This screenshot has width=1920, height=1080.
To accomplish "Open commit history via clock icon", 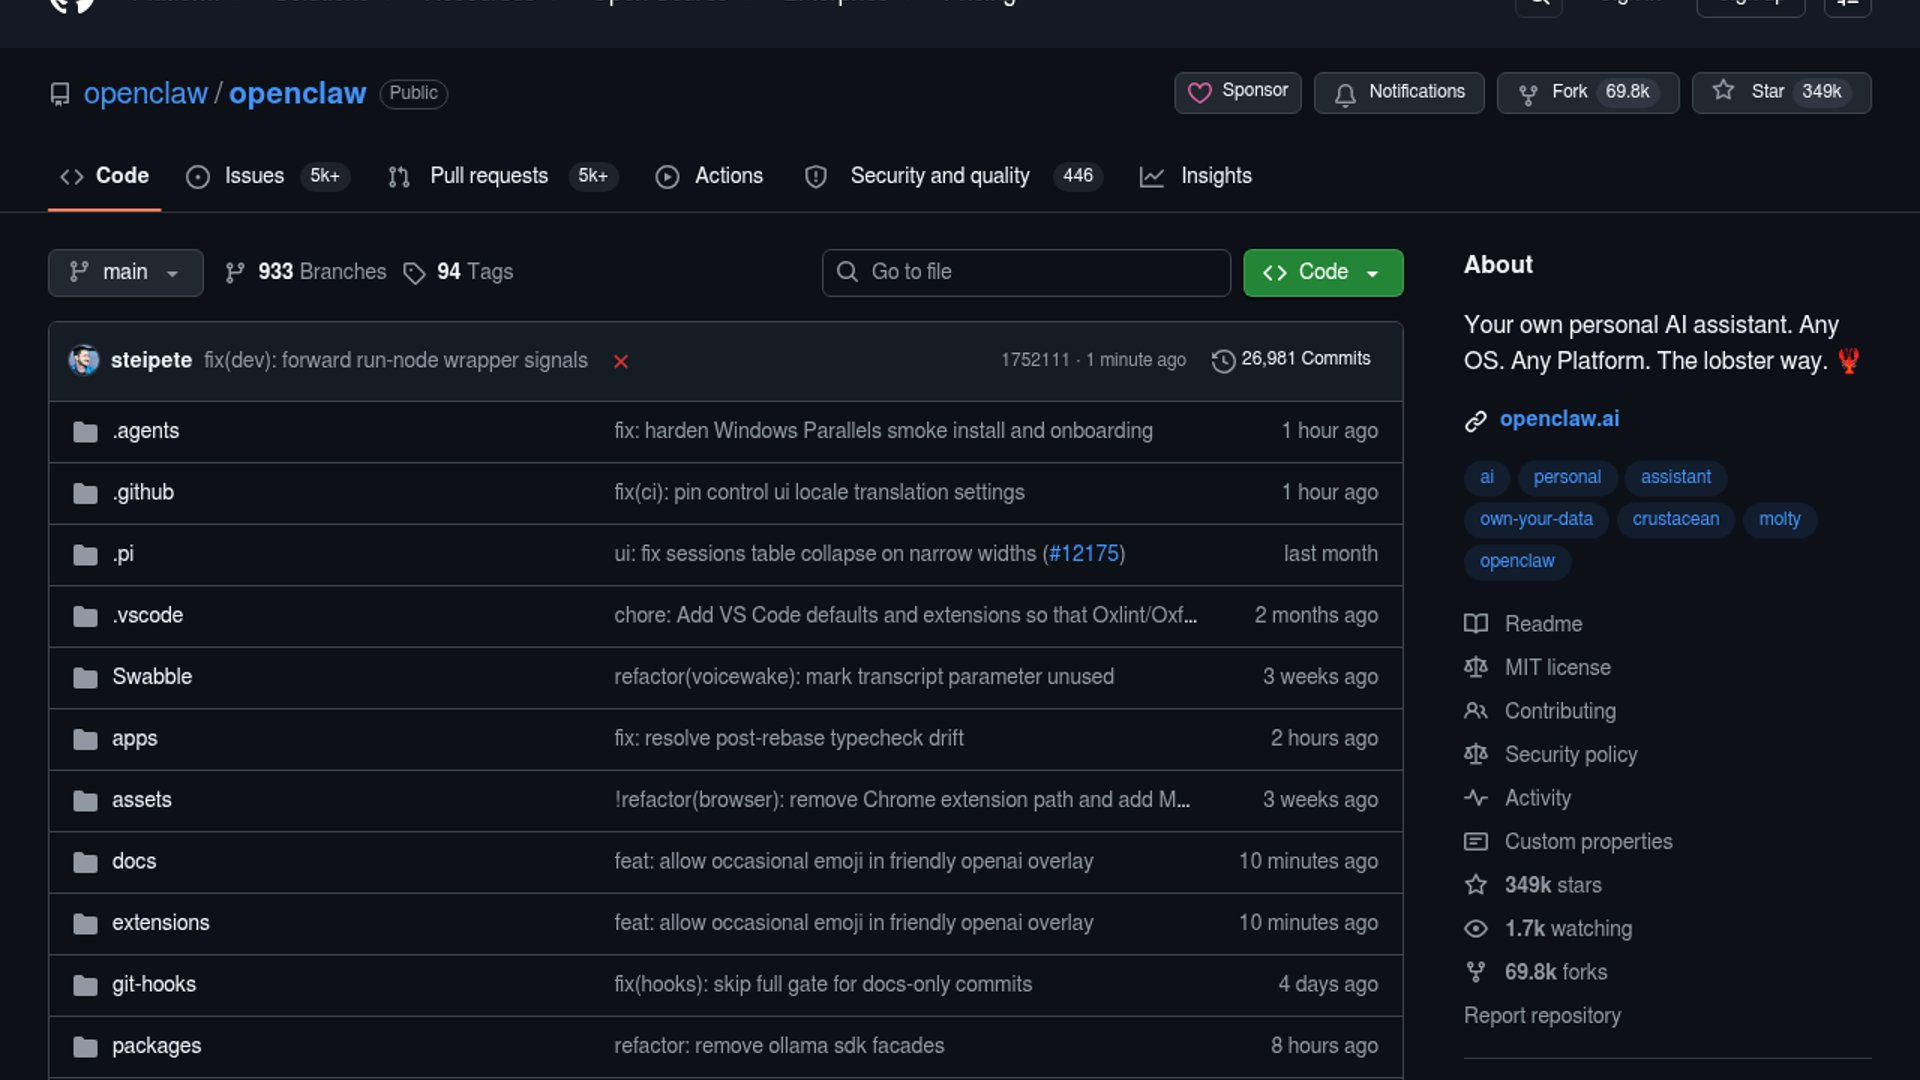I will 1223,360.
